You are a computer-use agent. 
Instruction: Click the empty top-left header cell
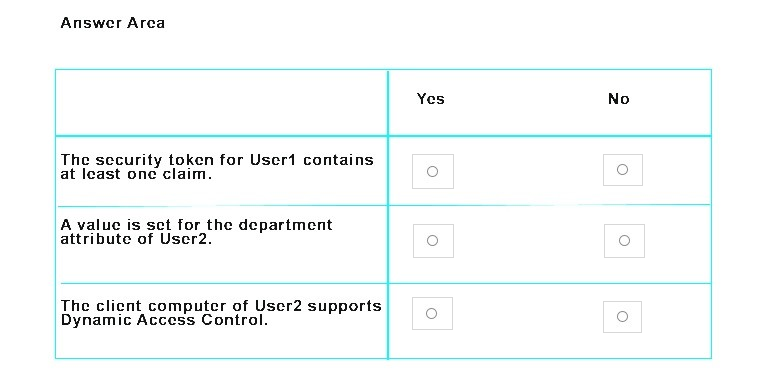click(x=222, y=103)
